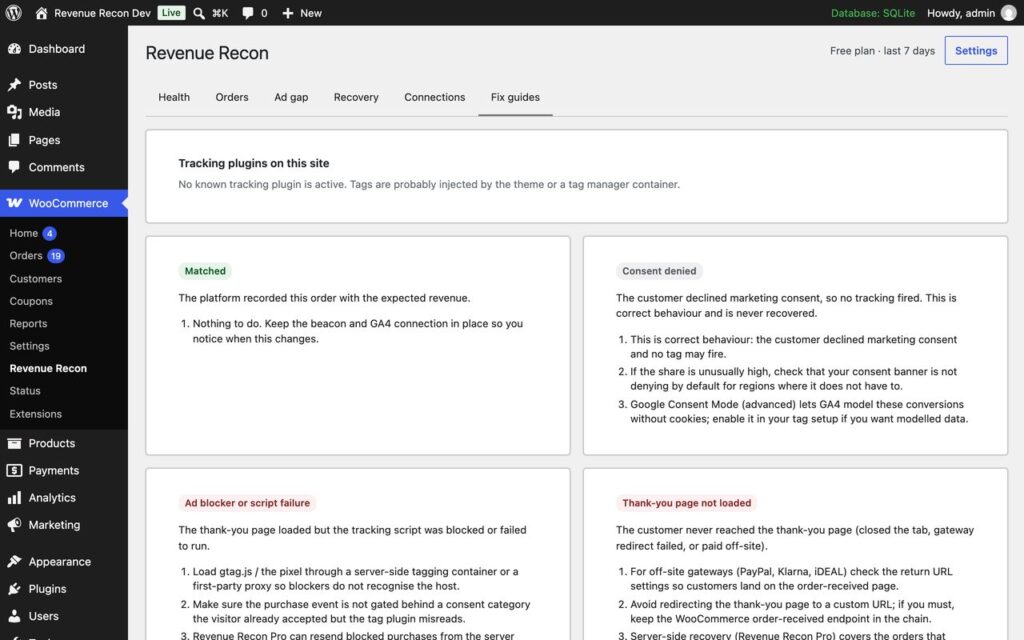Image resolution: width=1024 pixels, height=640 pixels.
Task: Click Free plan · last 7 days text
Action: point(882,51)
